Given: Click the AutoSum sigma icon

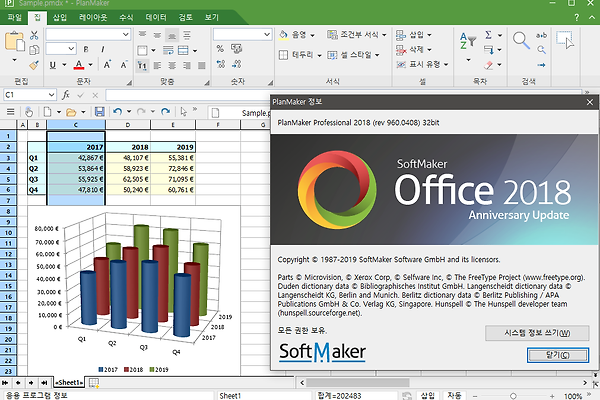Looking at the screenshot, I should (489, 35).
